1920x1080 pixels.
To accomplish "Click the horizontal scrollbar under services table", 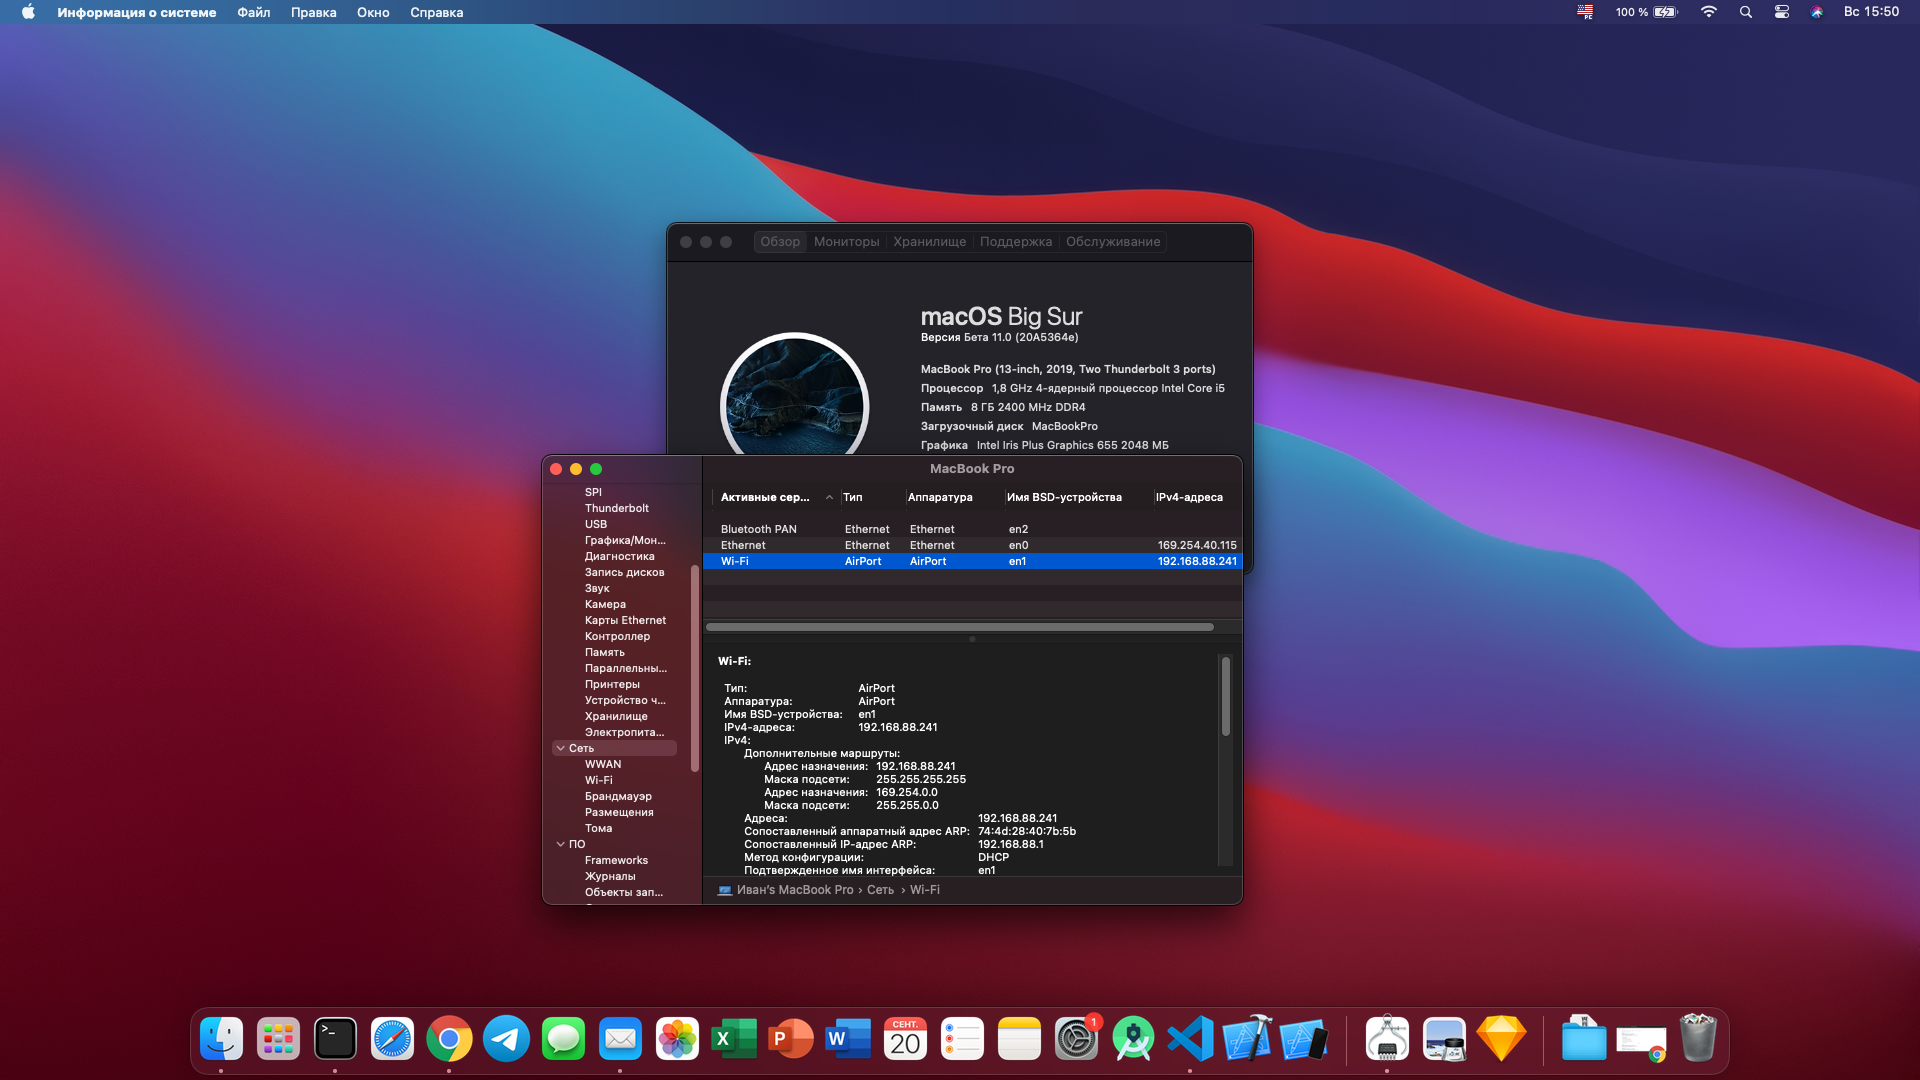I will coord(959,627).
